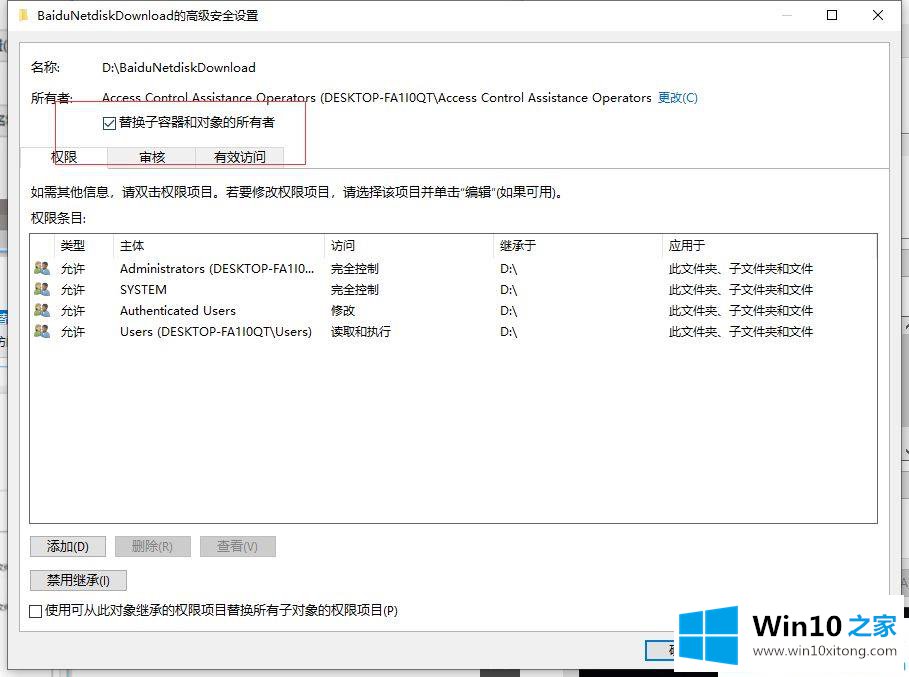Sort by the 主体 column header
909x677 pixels.
[219, 246]
